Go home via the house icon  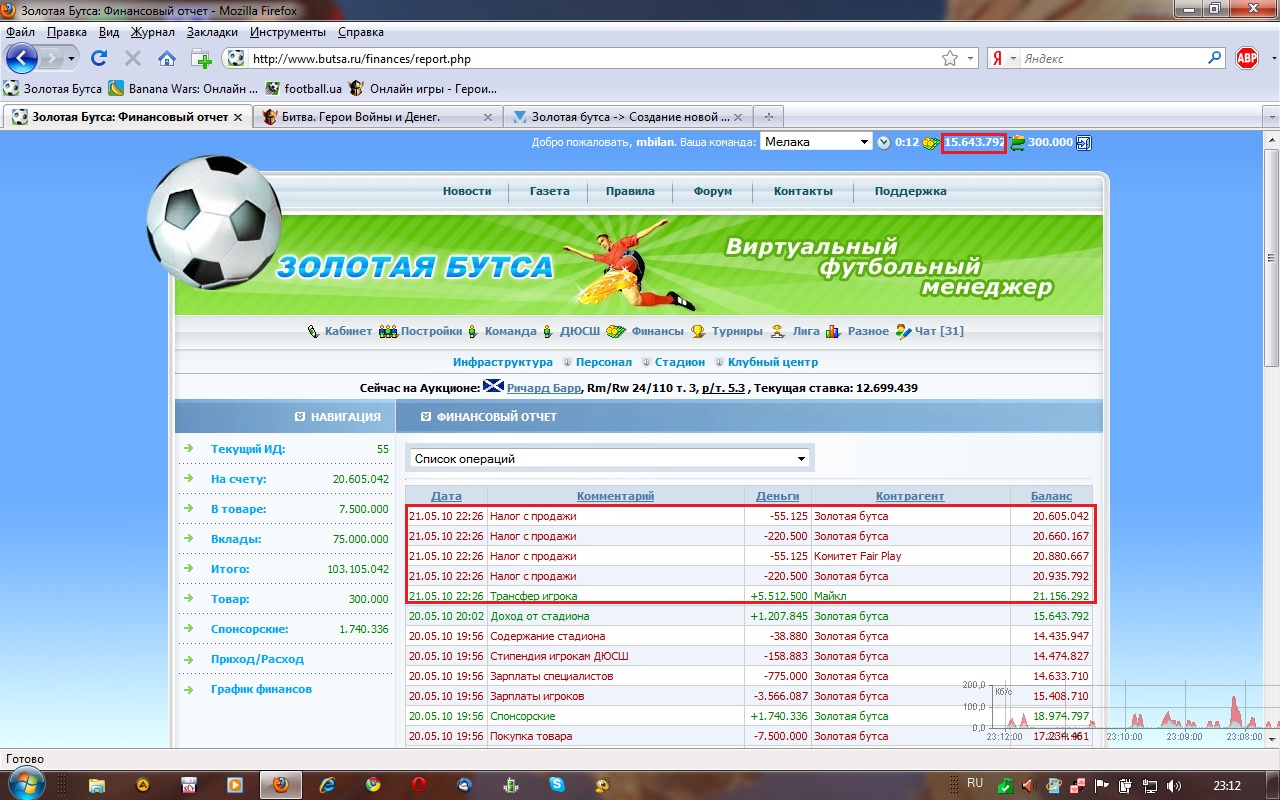[166, 59]
